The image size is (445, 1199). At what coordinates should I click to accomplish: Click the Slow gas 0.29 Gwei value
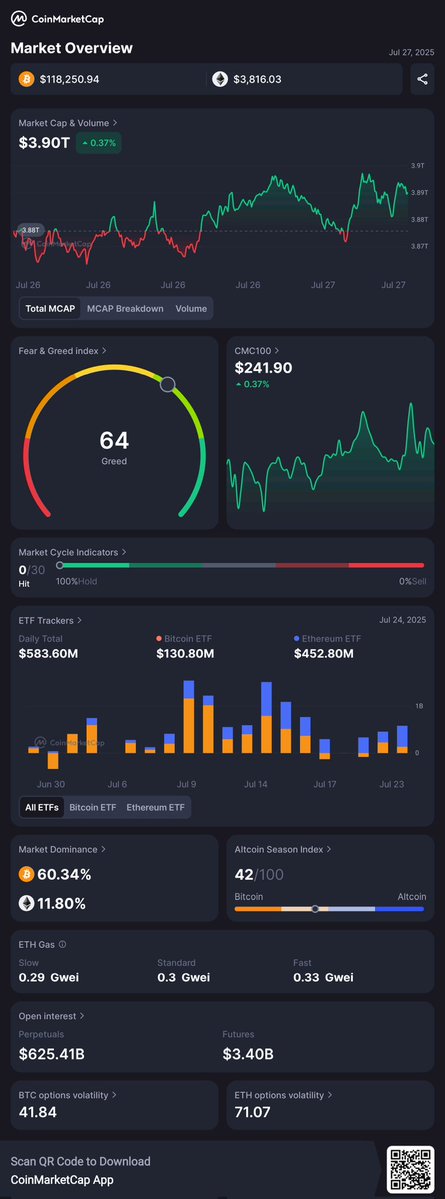coord(49,977)
